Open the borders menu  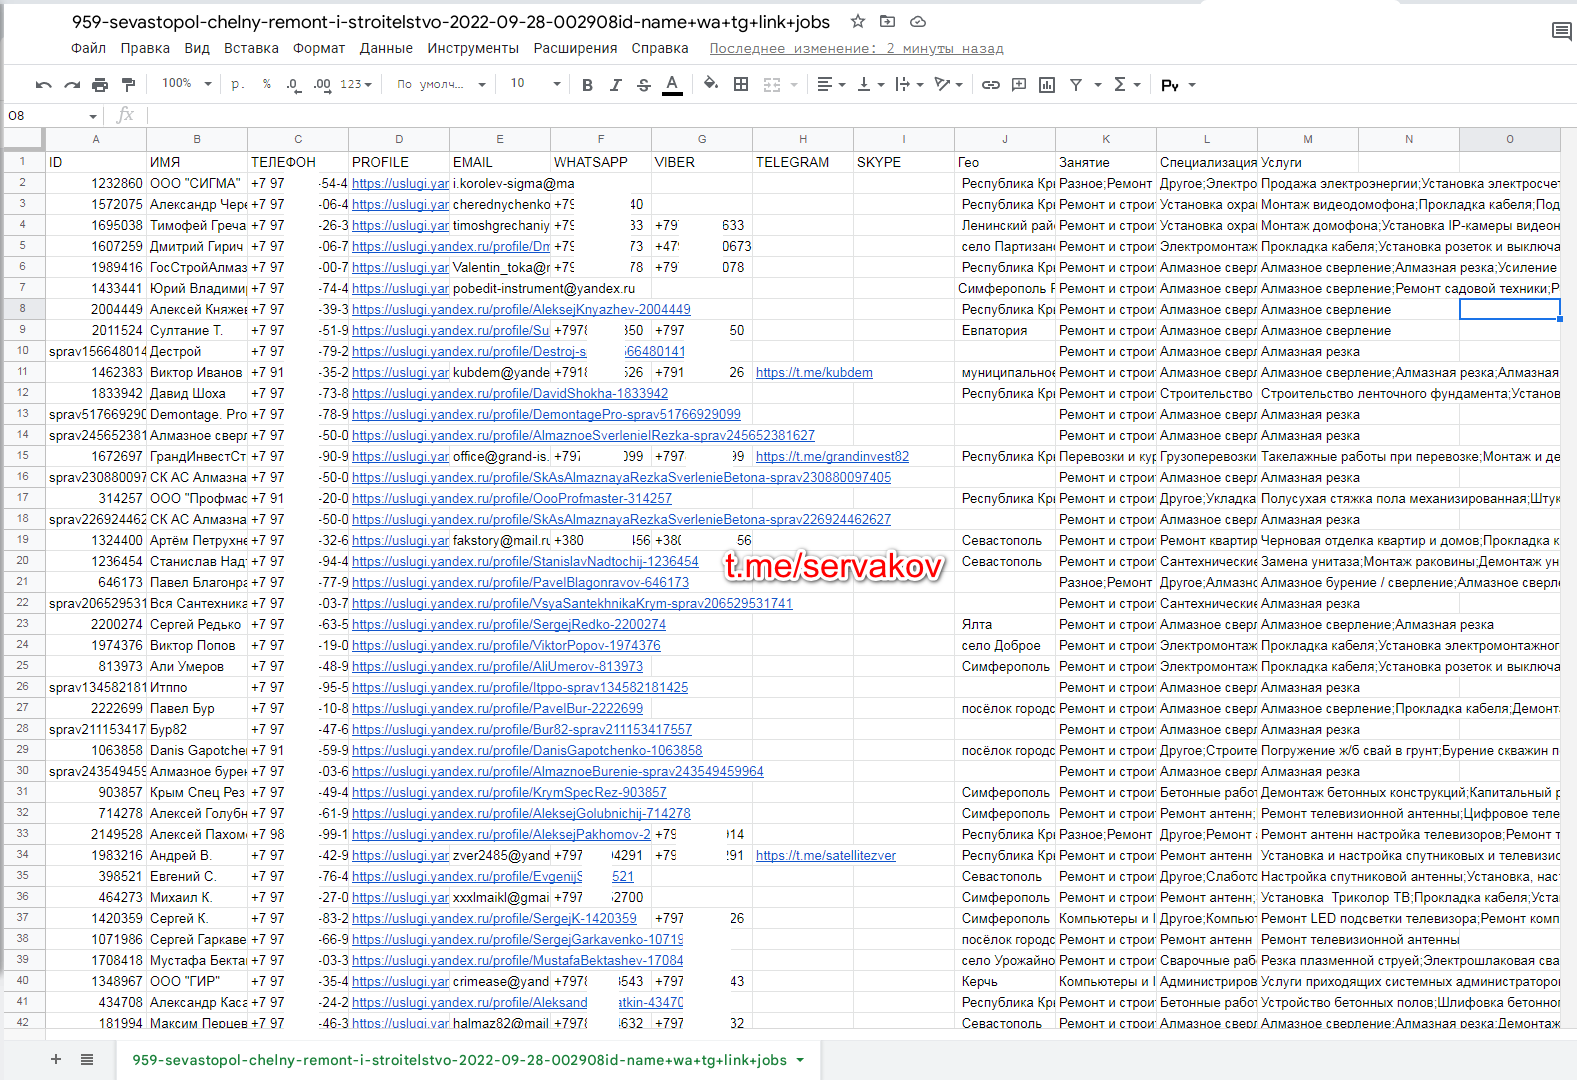click(741, 84)
